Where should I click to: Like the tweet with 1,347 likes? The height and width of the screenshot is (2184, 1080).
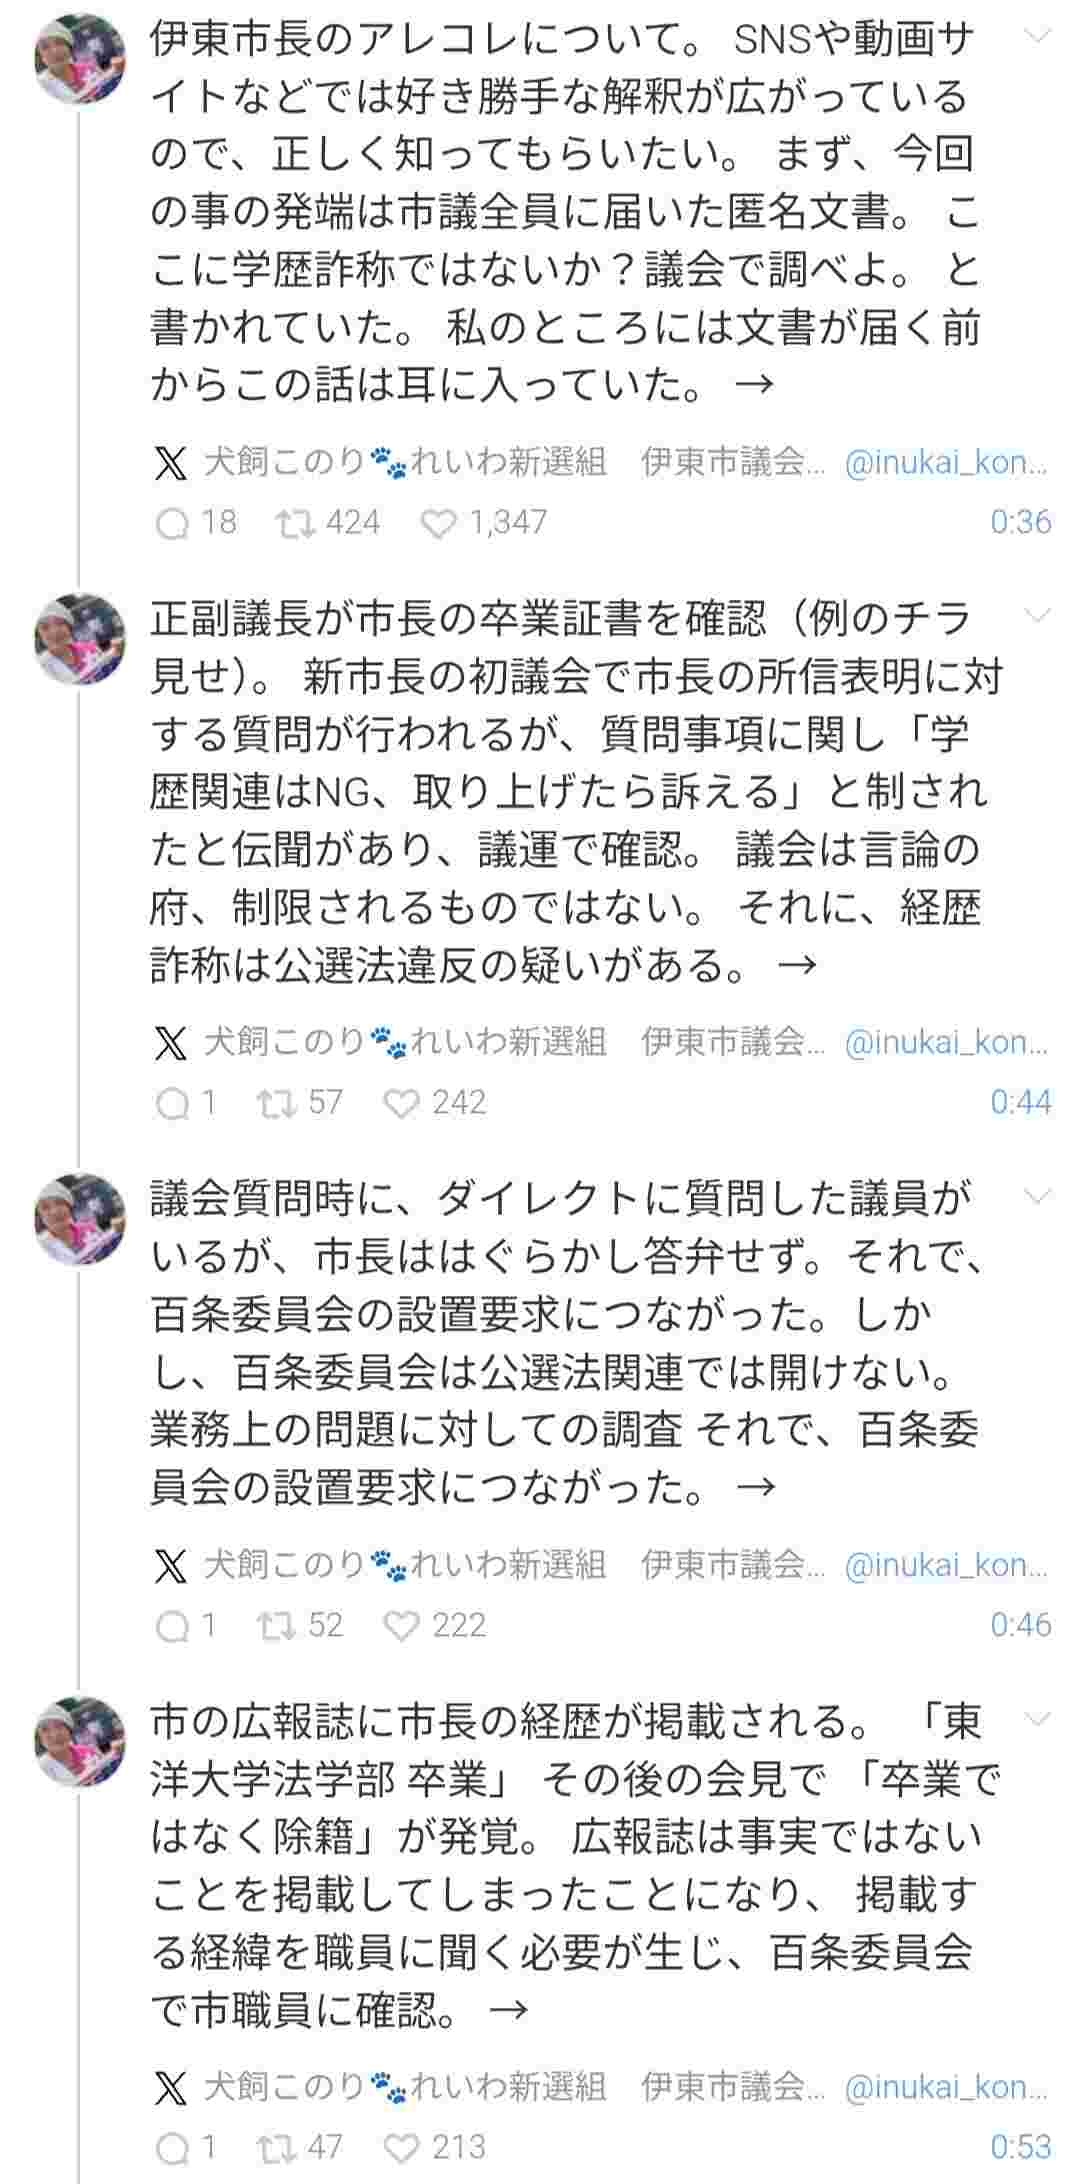click(439, 523)
